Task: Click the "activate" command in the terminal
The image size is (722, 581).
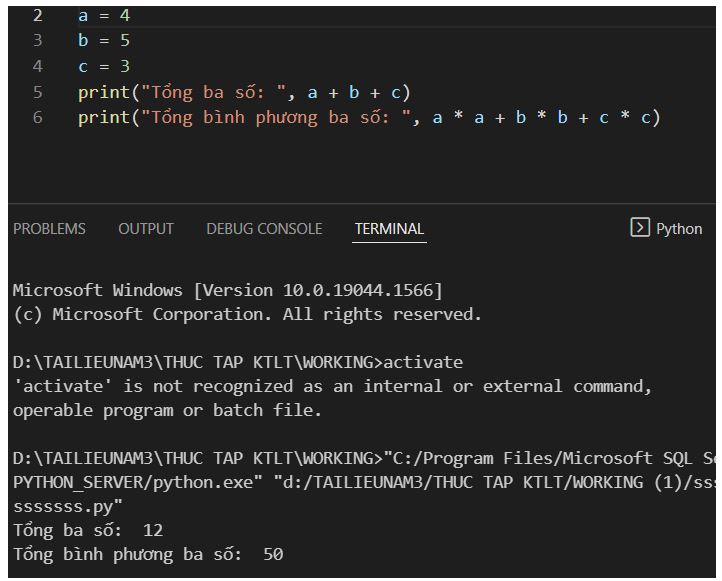Action: pos(423,362)
